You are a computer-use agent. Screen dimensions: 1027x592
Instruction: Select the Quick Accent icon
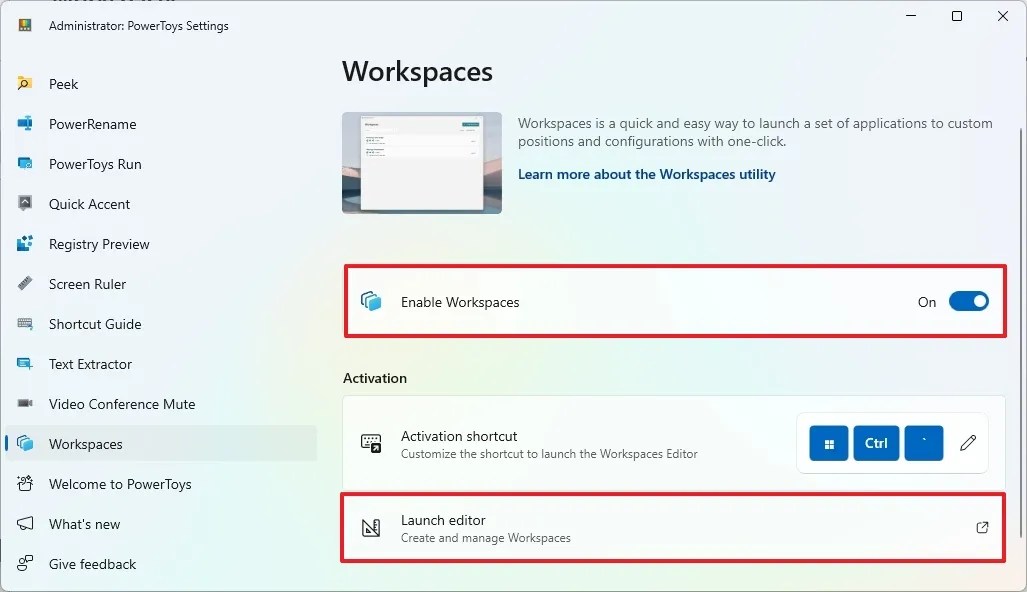(x=27, y=204)
